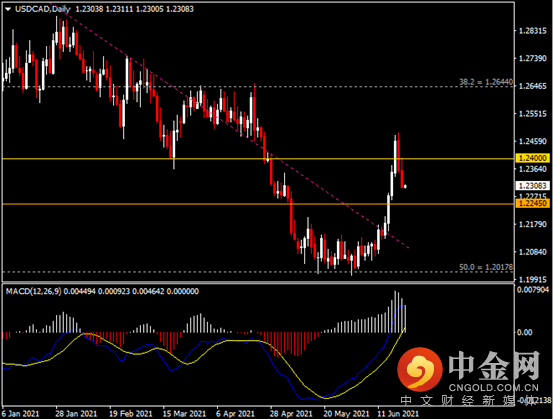Click the current price 1.23083 tag
The width and height of the screenshot is (554, 419).
(533, 185)
